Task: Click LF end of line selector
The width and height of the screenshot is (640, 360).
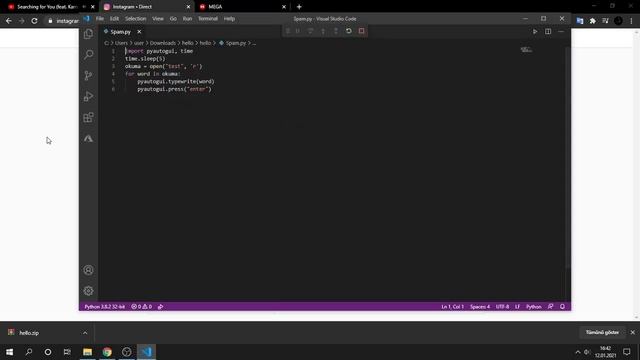Action: pos(517,307)
